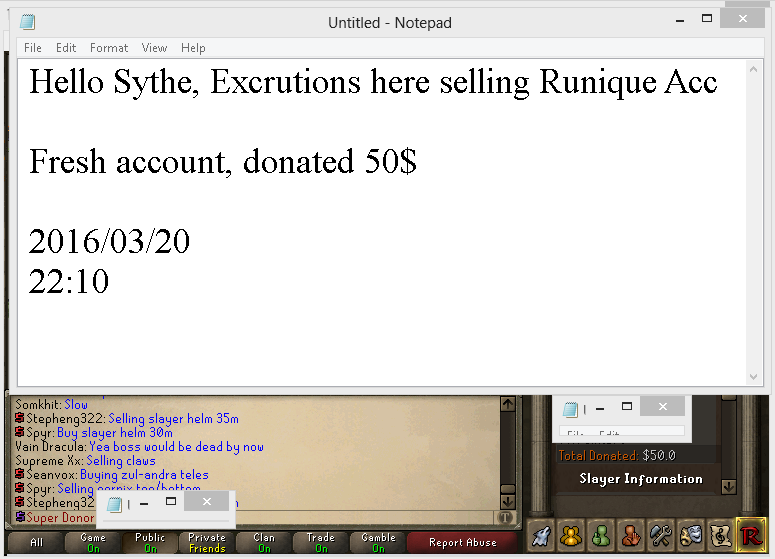Click the 'Hello Sythe' first line of text
Viewport: 775px width, 559px height.
373,82
